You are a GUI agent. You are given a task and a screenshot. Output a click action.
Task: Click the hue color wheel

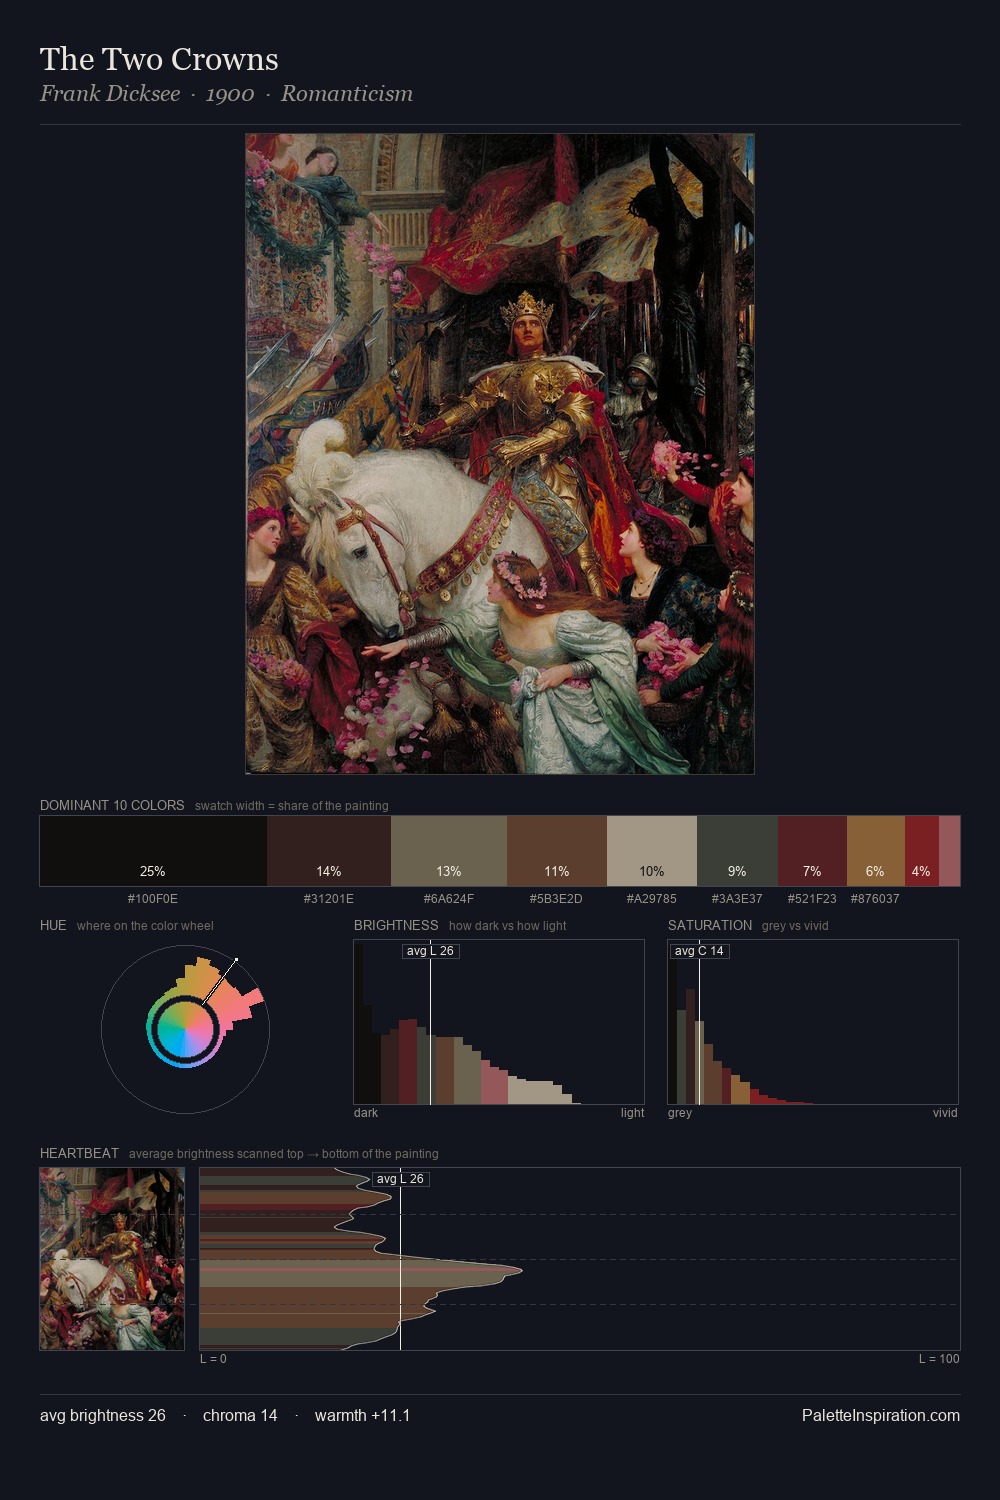(x=185, y=1029)
